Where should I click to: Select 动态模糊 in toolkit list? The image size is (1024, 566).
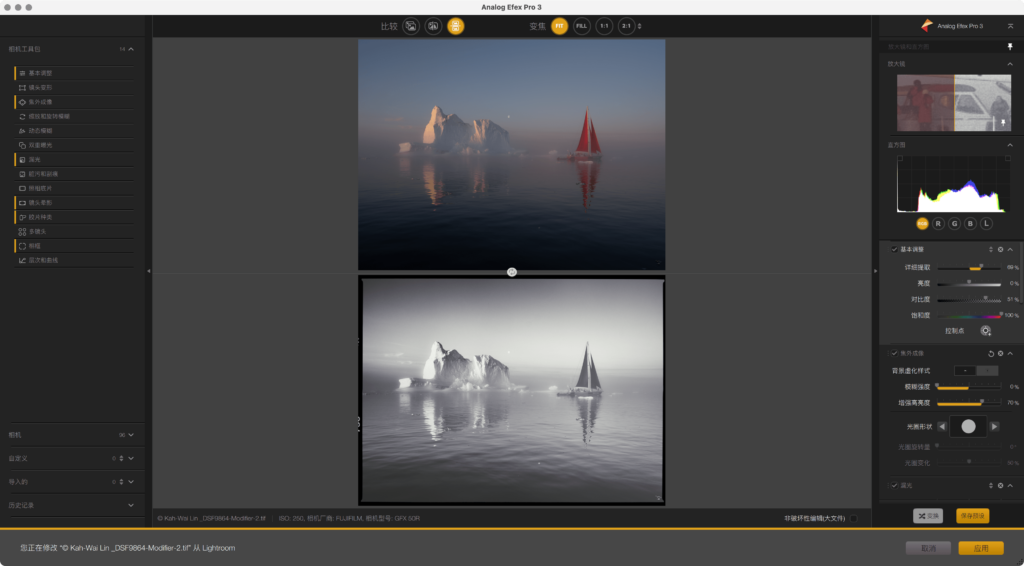74,131
